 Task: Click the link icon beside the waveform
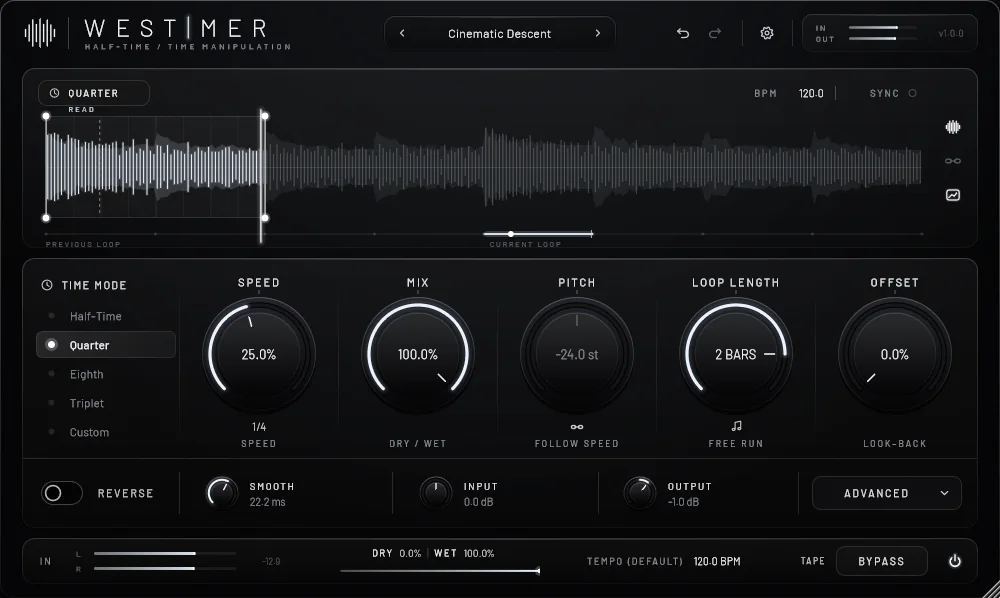(x=953, y=161)
